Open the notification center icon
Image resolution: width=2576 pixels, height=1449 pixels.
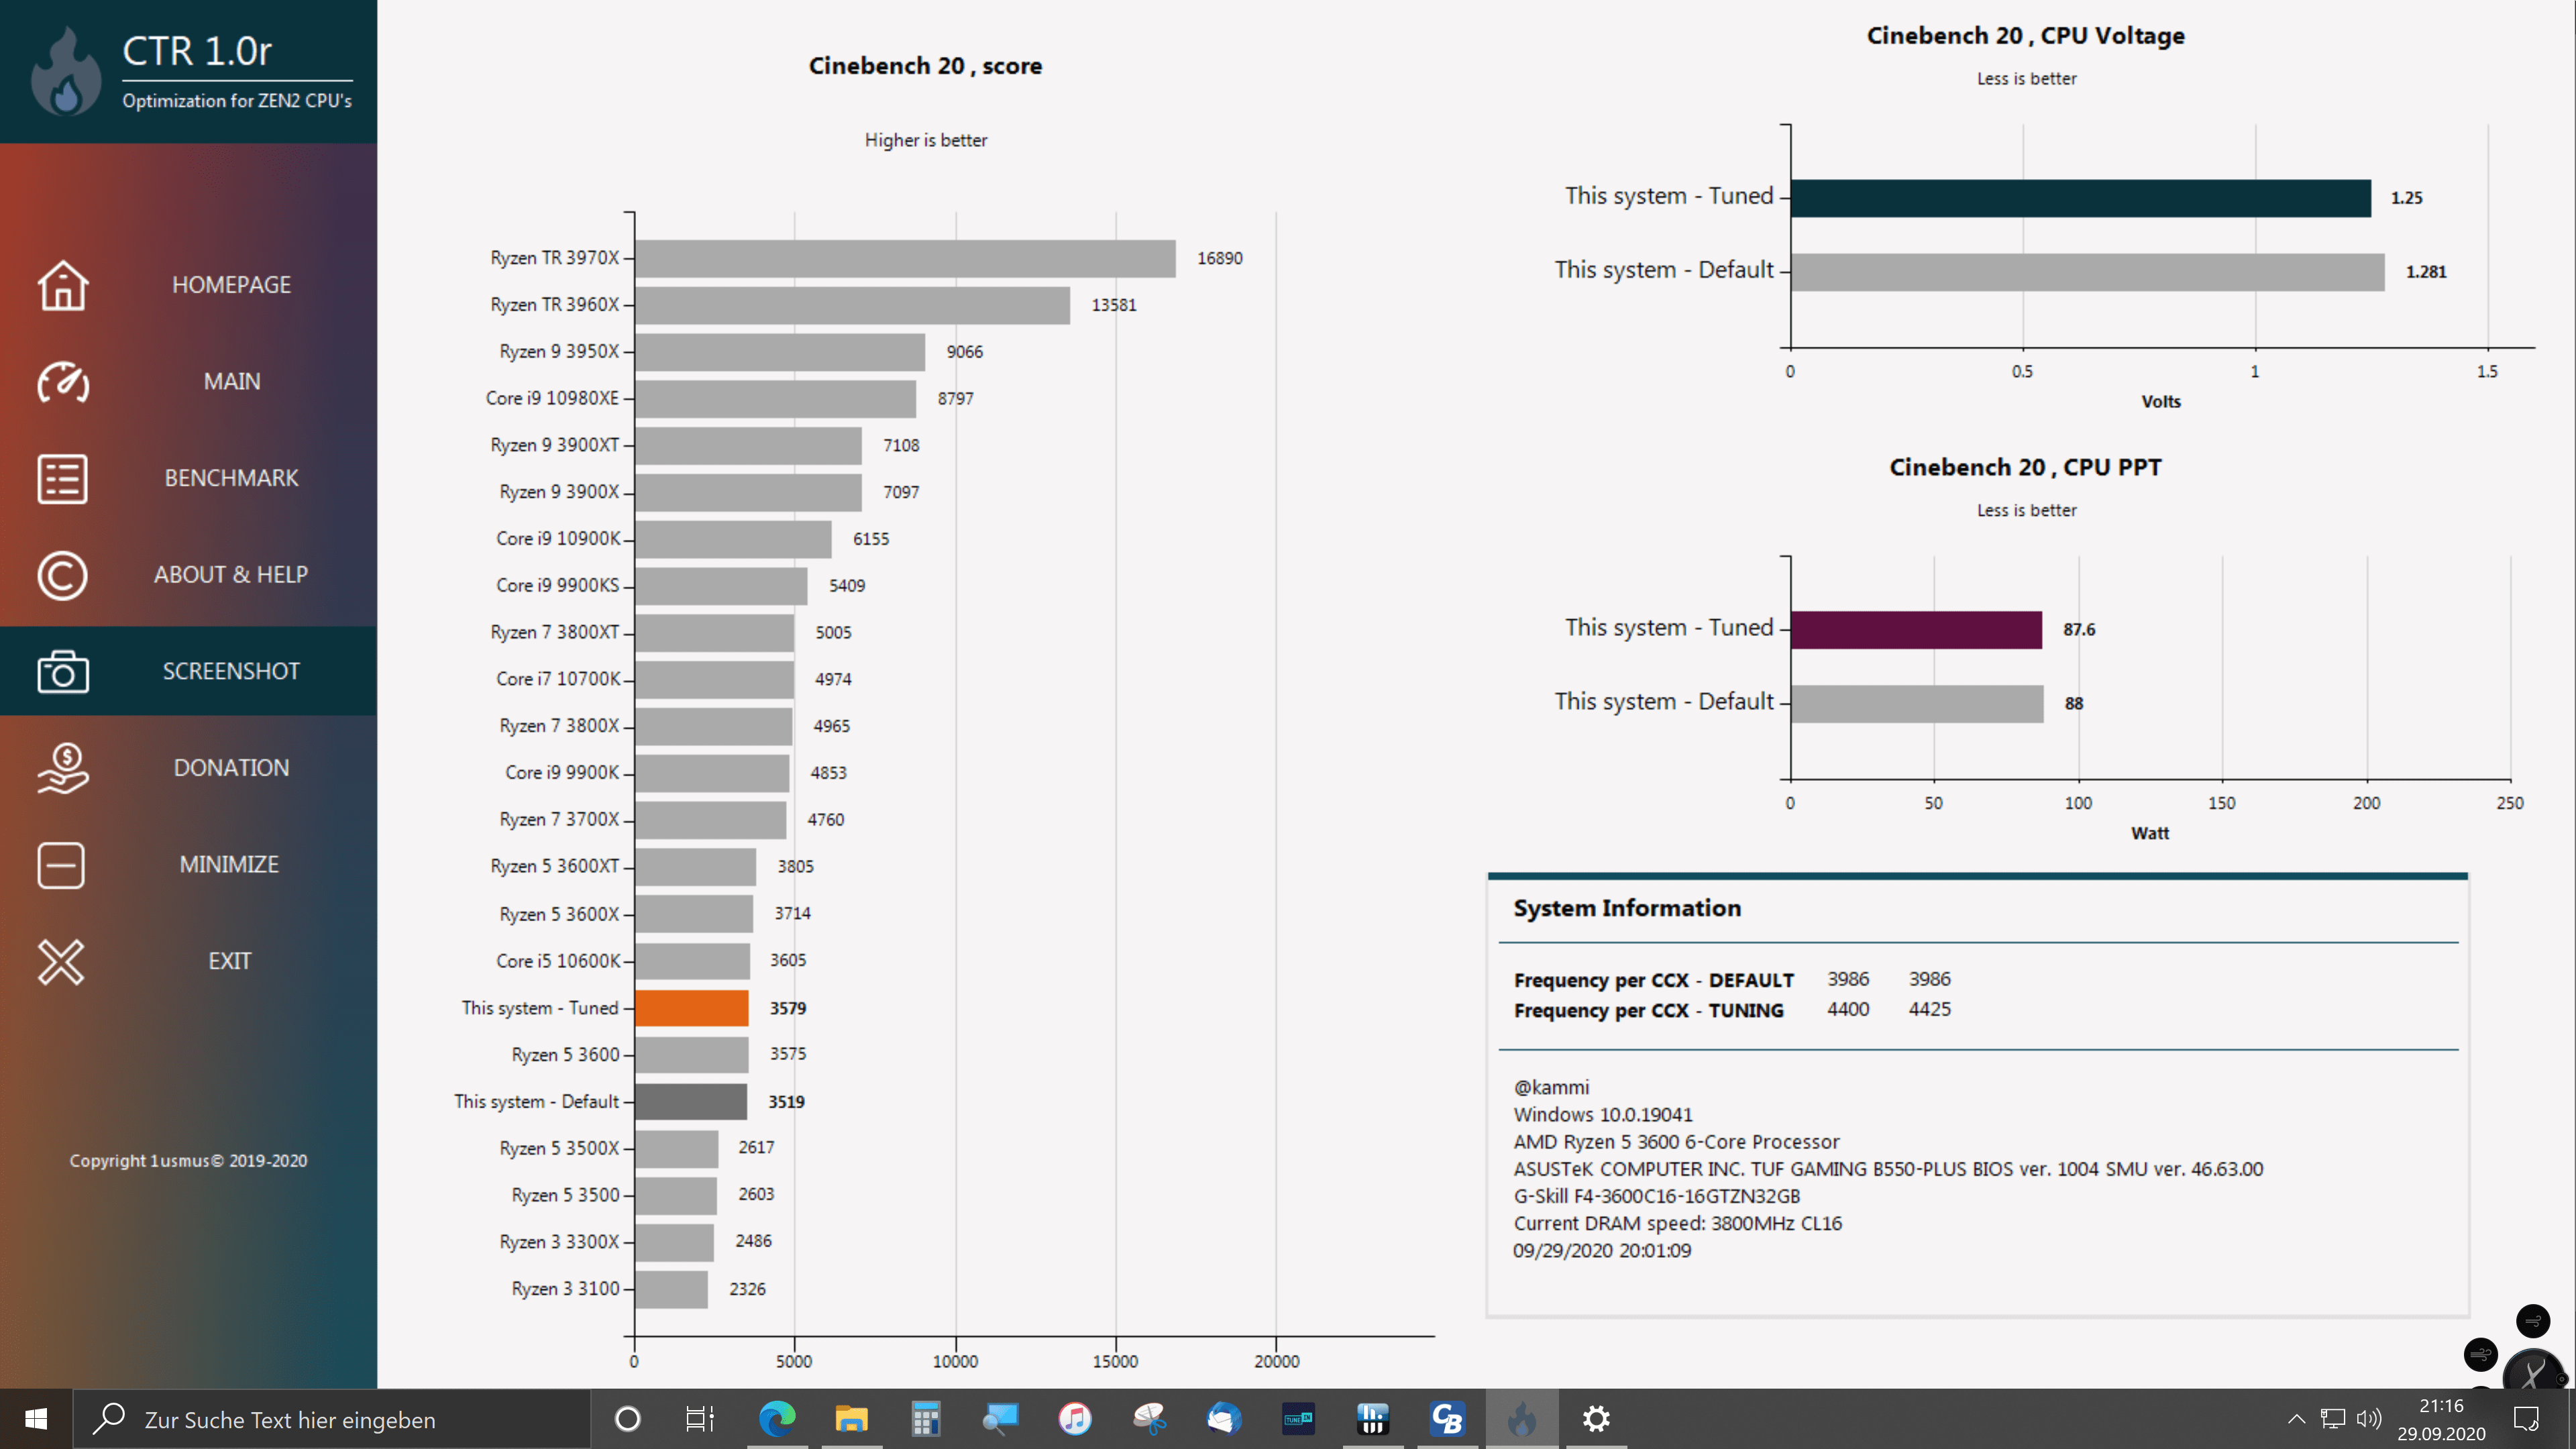coord(2527,1418)
